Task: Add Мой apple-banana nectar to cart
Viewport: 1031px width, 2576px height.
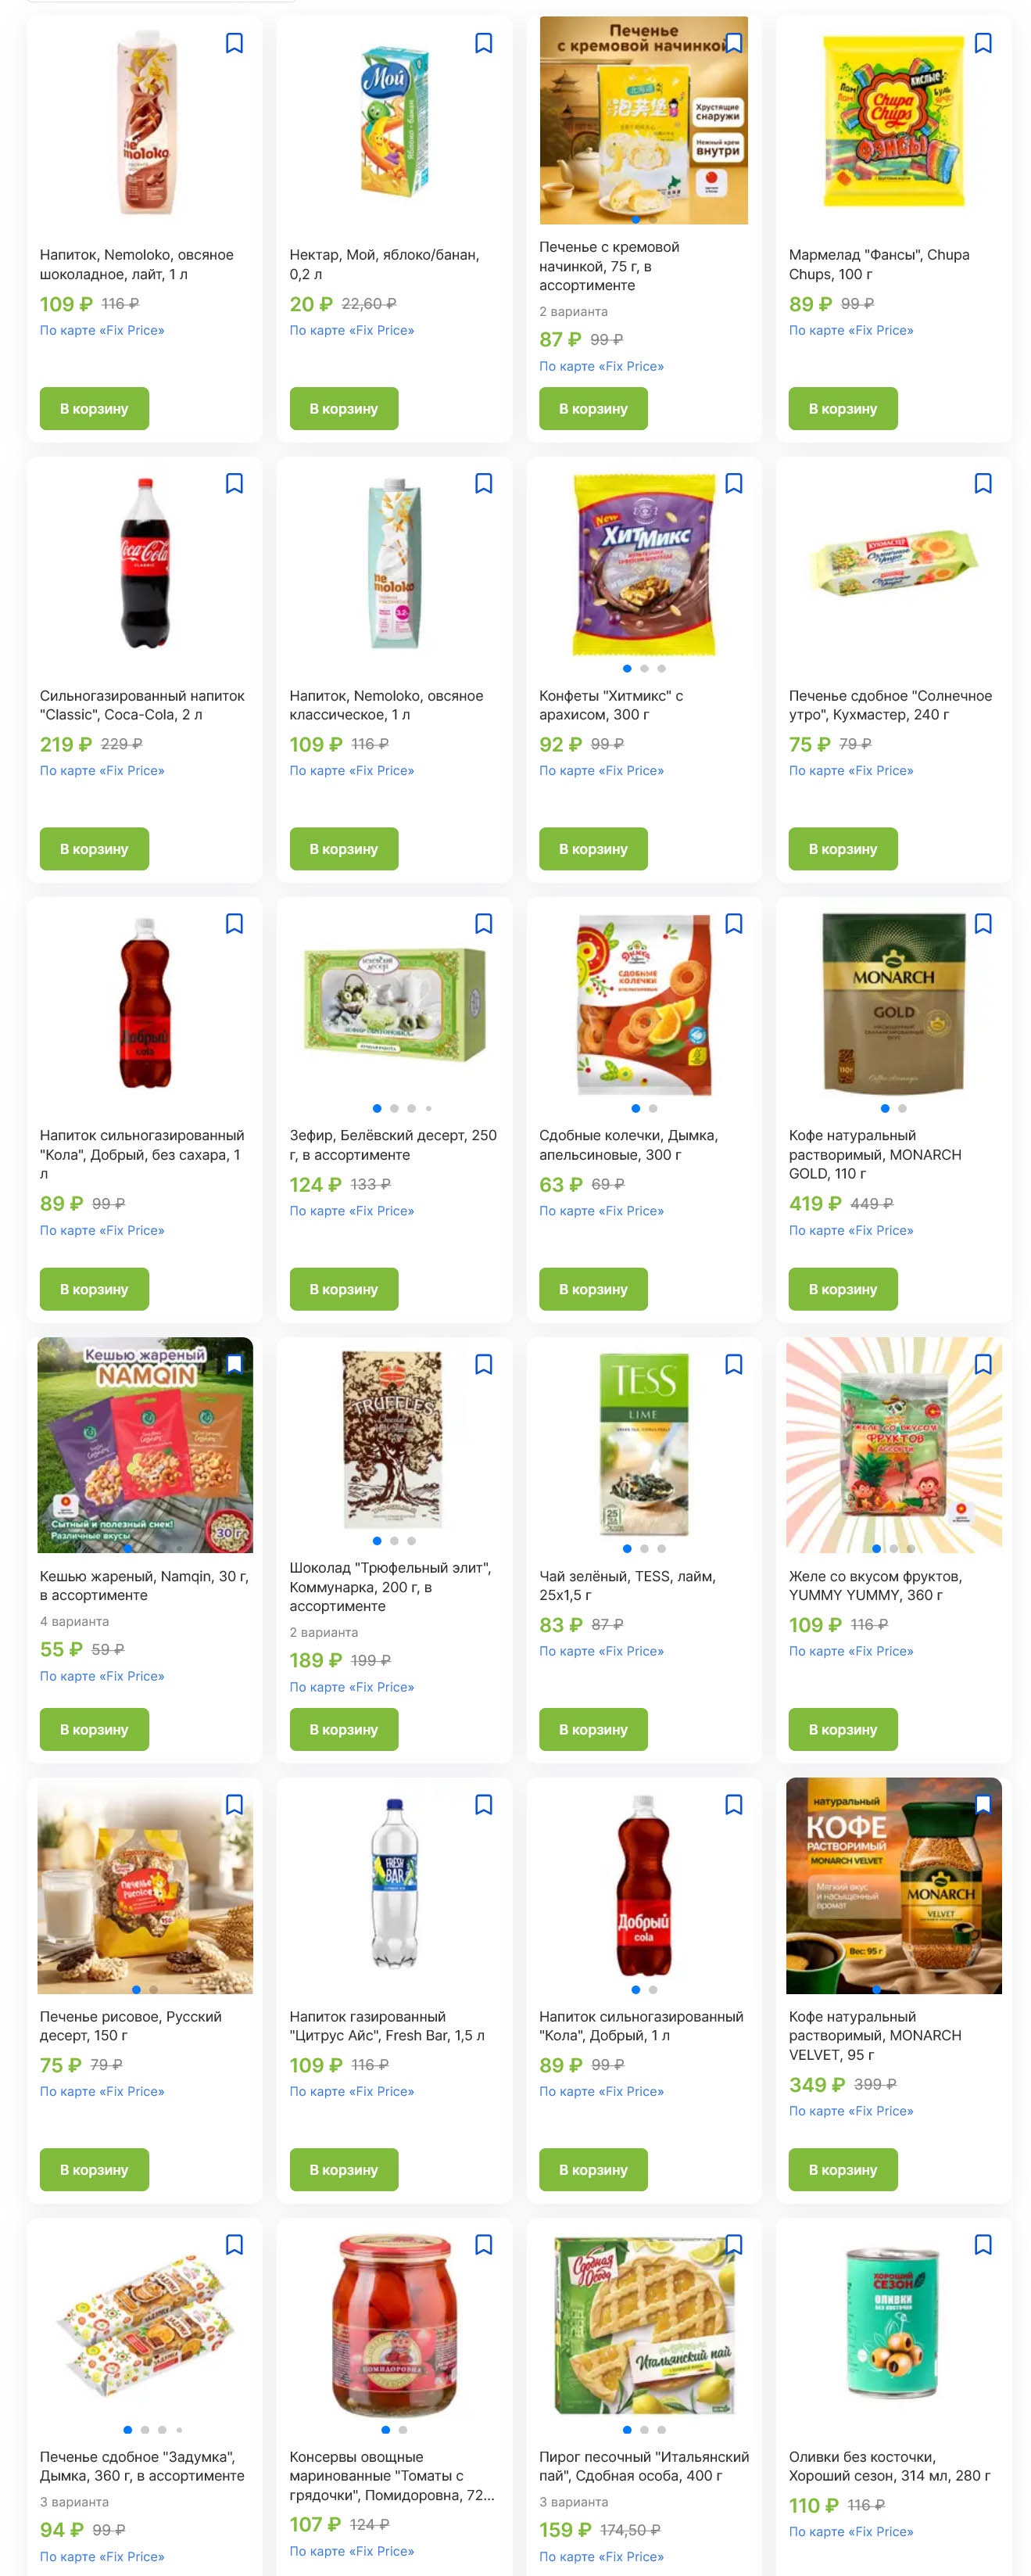Action: click(344, 408)
